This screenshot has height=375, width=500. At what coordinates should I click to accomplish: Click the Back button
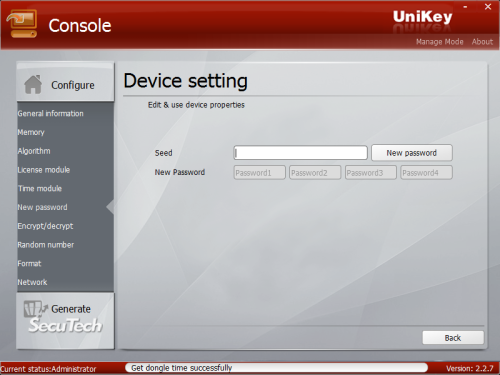click(x=453, y=338)
